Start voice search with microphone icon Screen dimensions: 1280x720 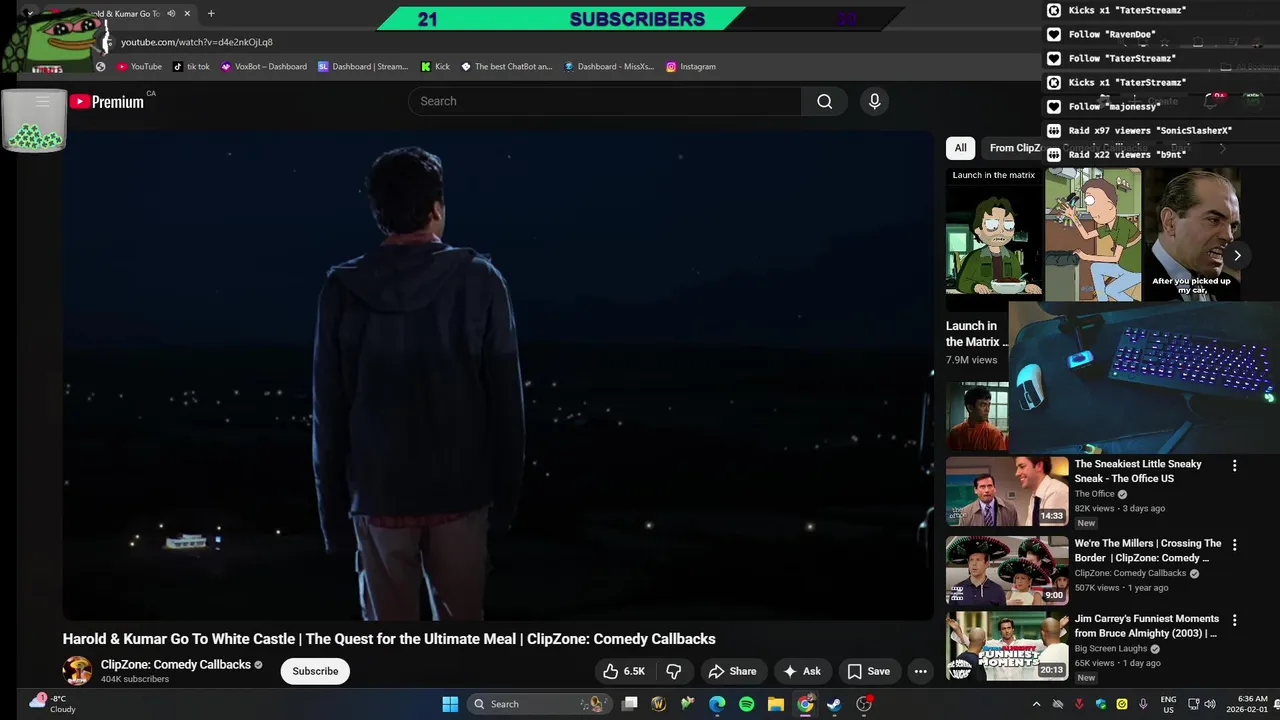[874, 101]
